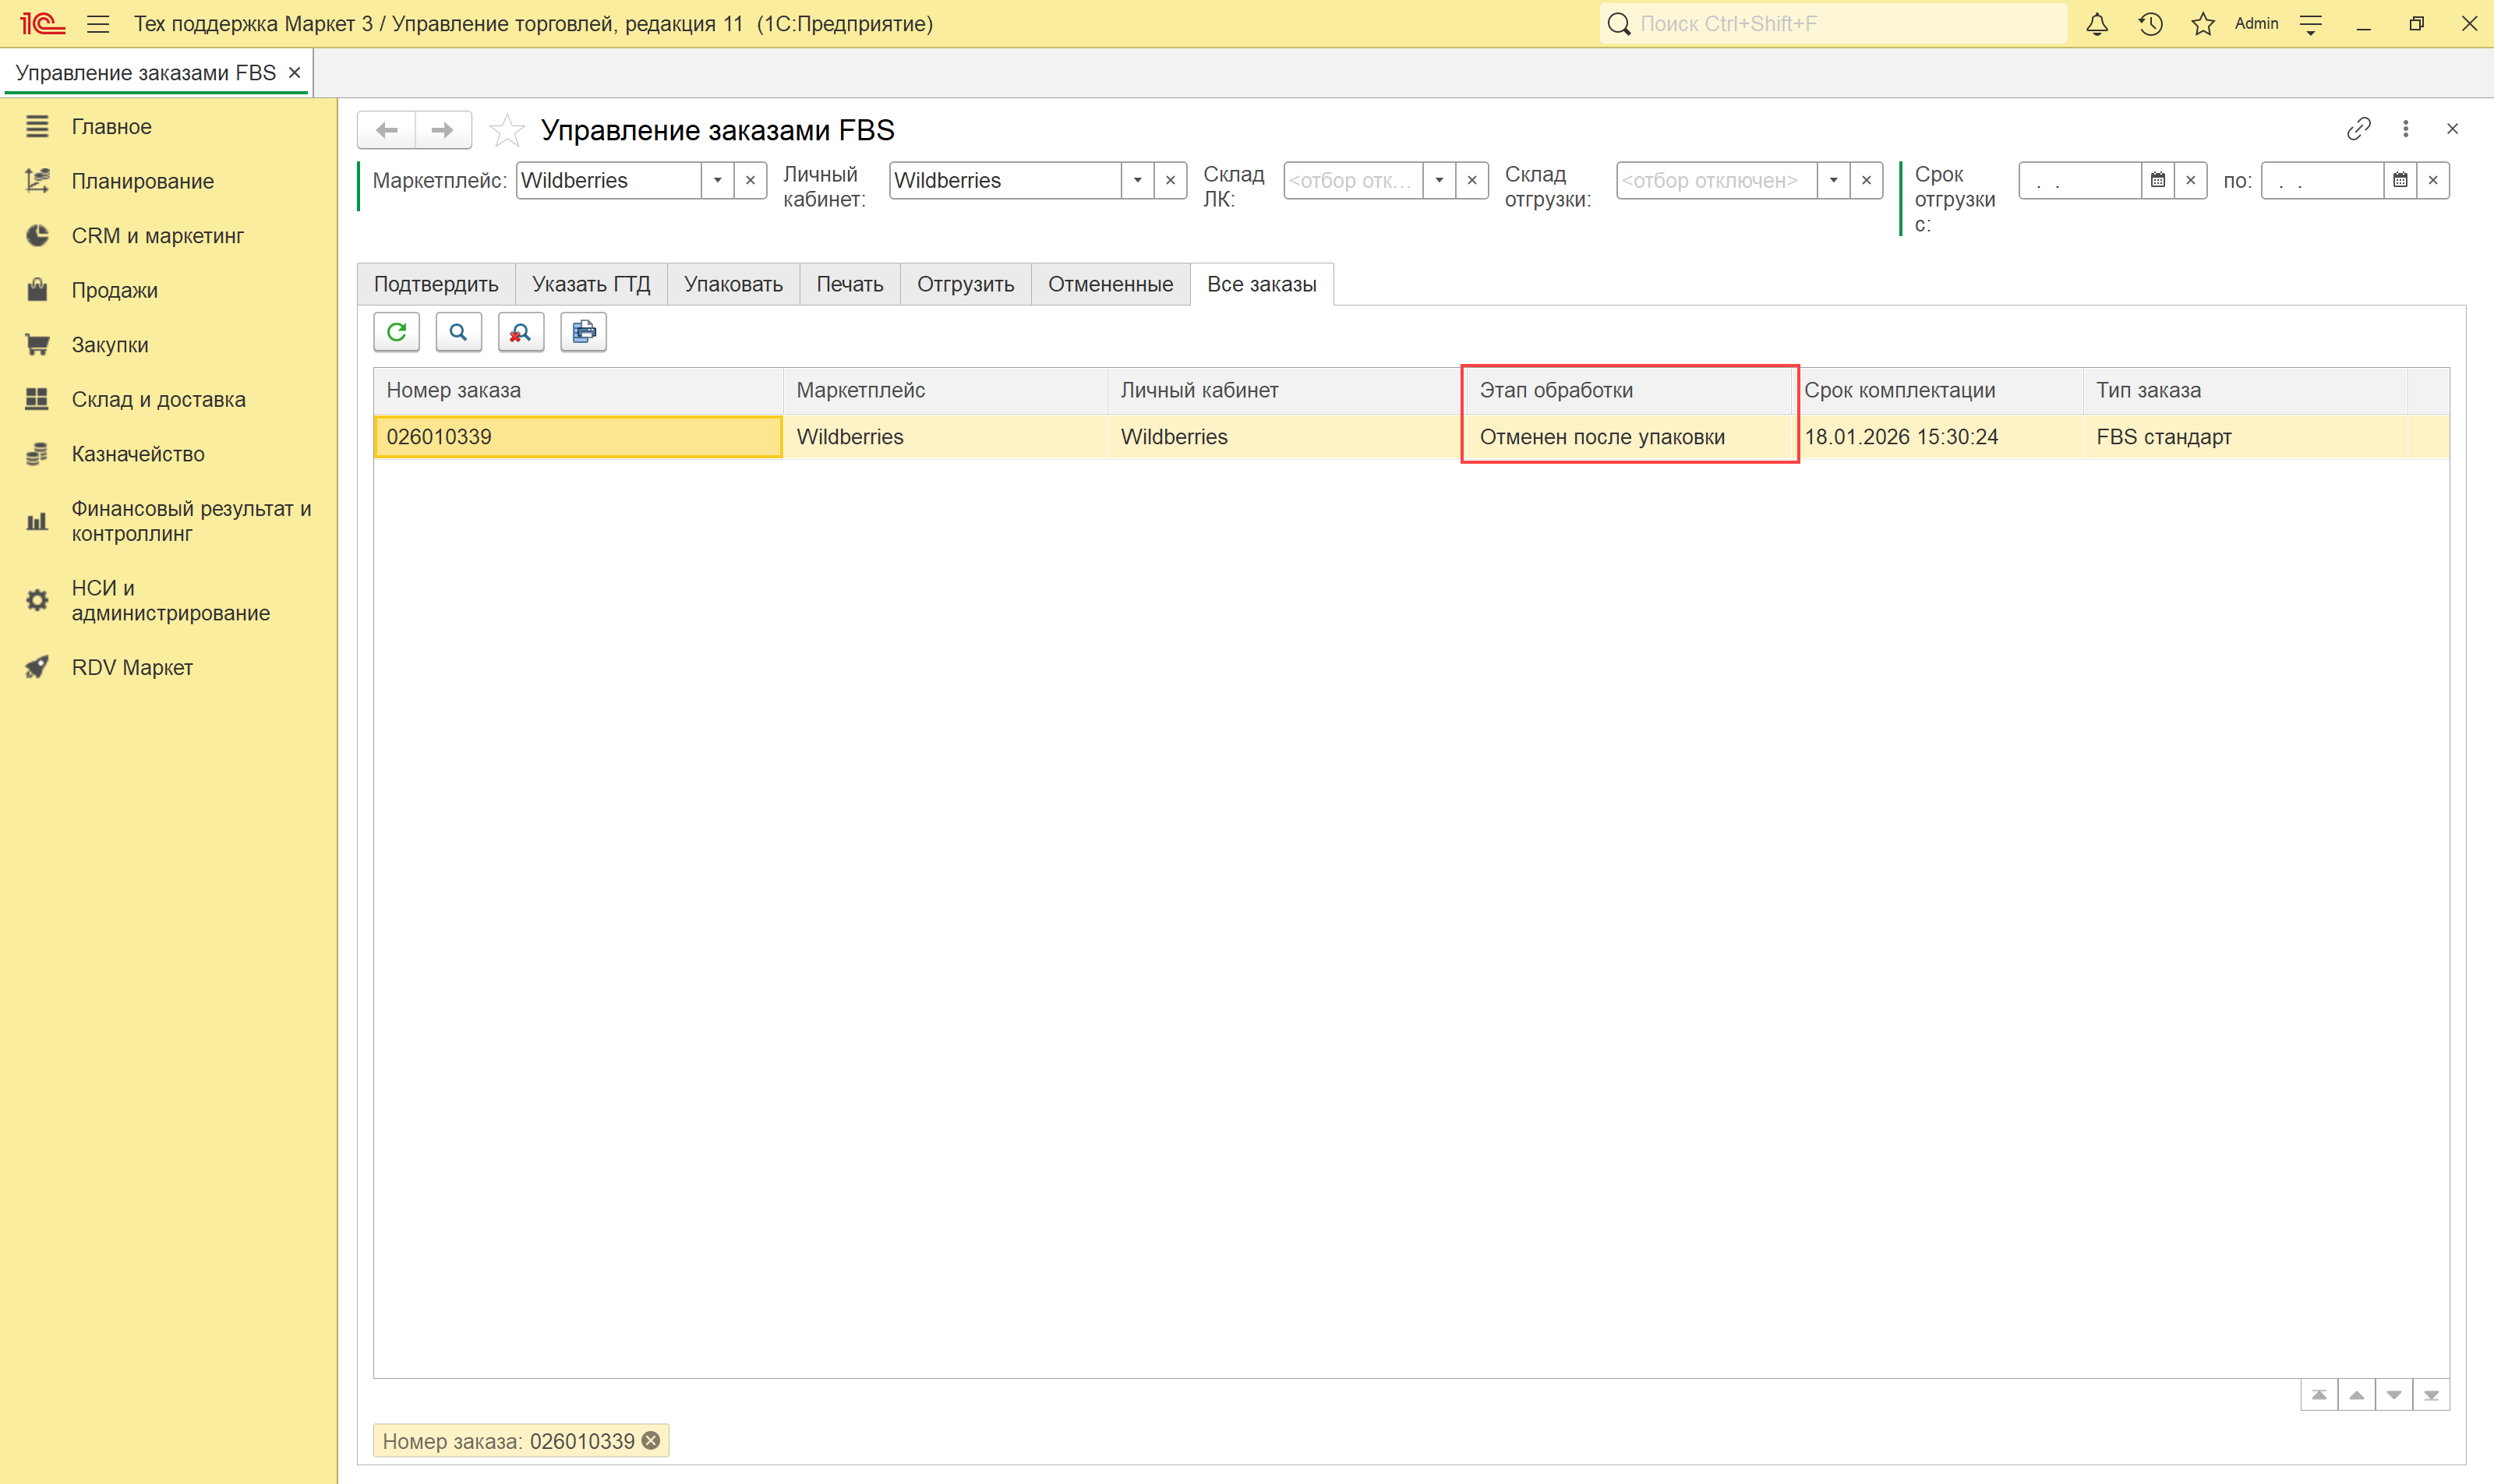2494x1484 pixels.
Task: Click the printer icon in list toolbar
Action: (583, 332)
